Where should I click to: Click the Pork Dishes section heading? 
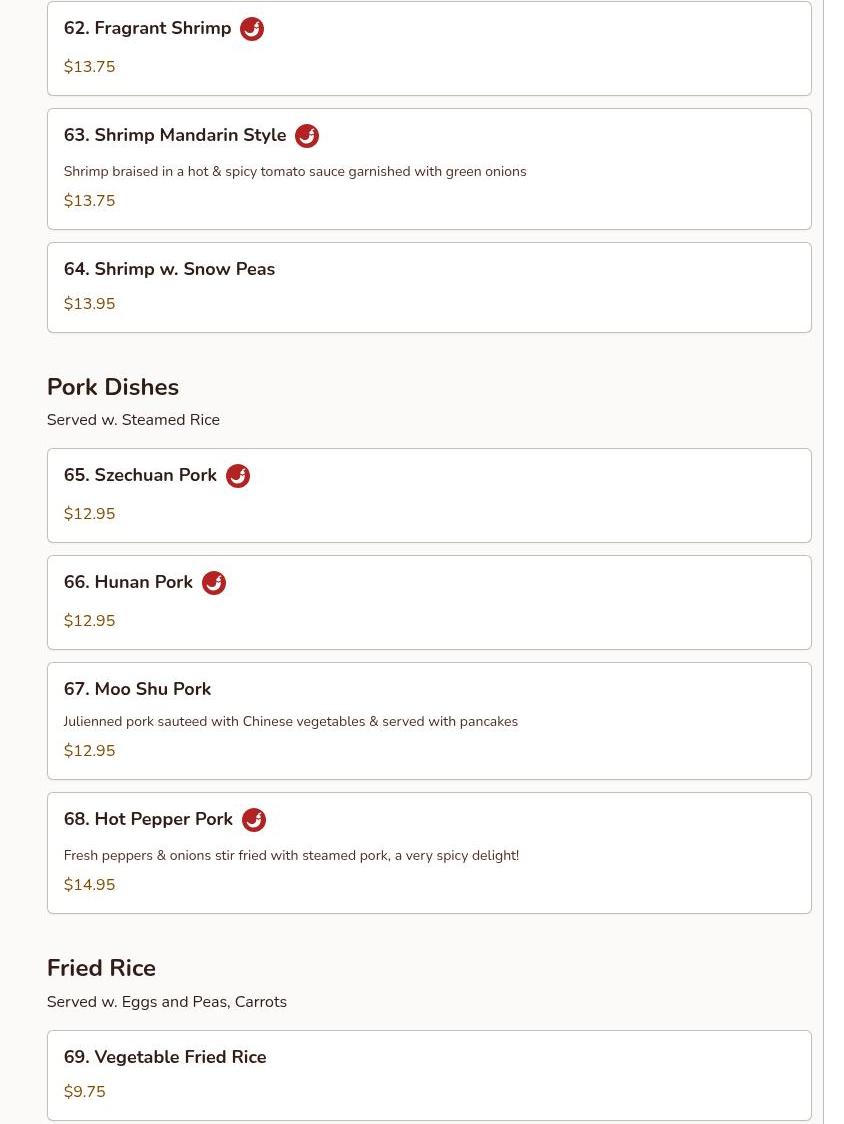tap(113, 387)
